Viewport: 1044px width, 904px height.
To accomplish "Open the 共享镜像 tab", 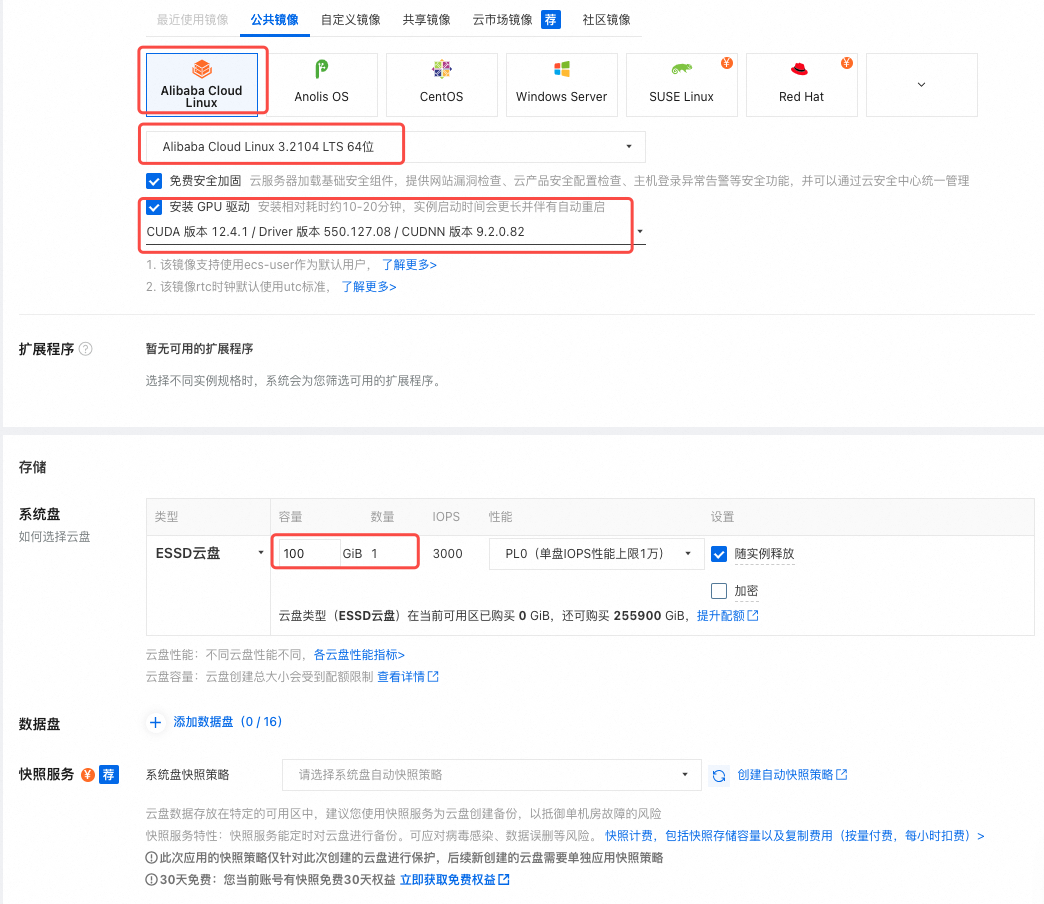I will [x=426, y=19].
